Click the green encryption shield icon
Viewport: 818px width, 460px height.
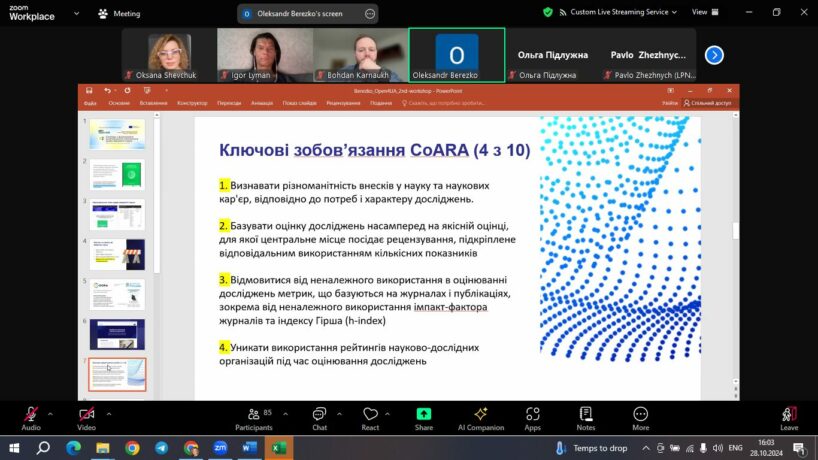548,12
